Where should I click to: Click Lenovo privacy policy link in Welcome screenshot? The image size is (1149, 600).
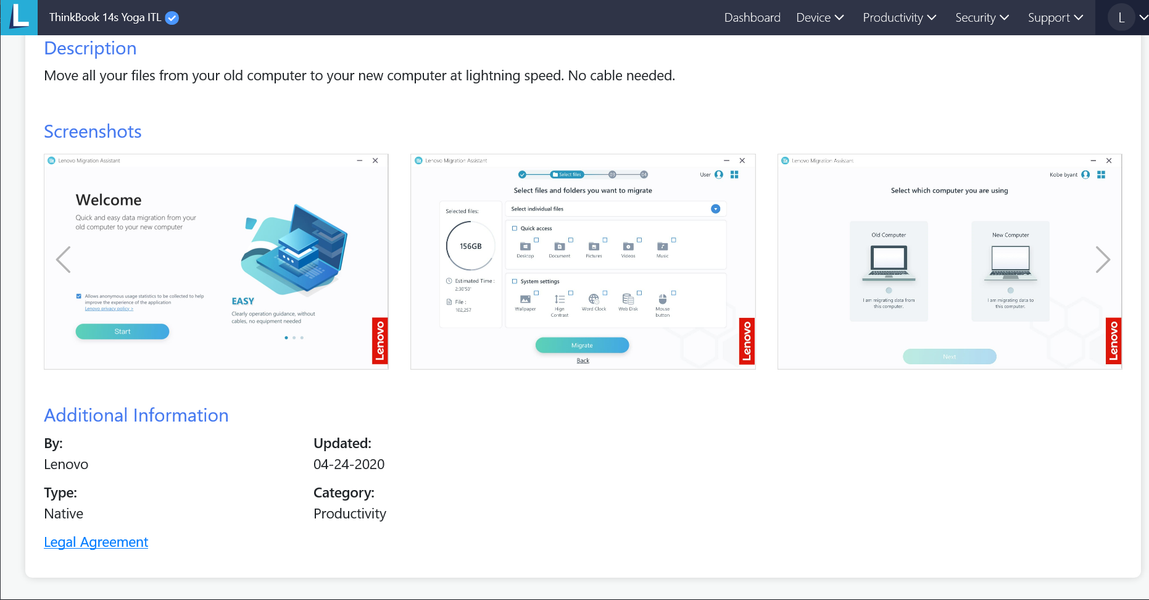[x=108, y=309]
